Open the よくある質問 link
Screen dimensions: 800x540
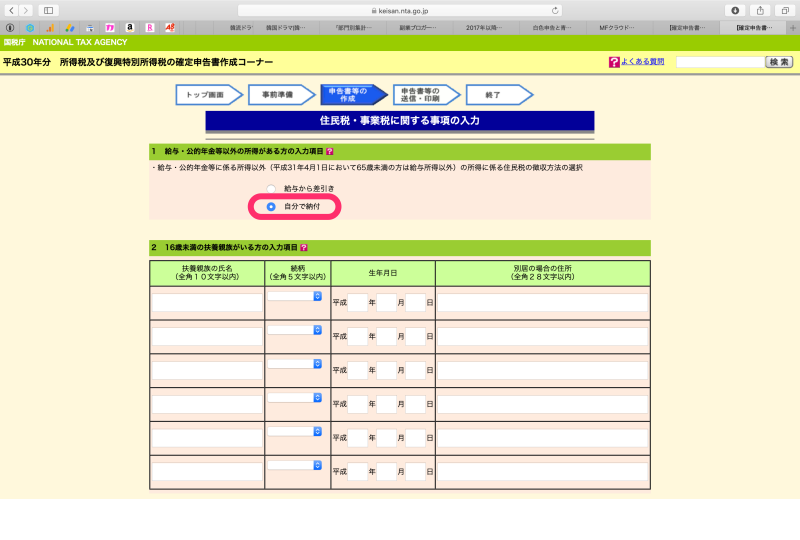(x=641, y=62)
